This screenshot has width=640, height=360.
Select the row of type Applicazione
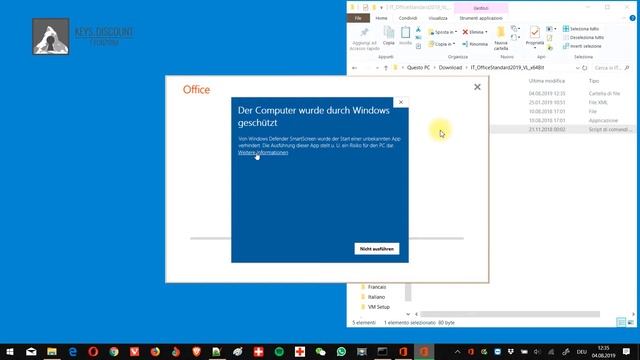563,120
